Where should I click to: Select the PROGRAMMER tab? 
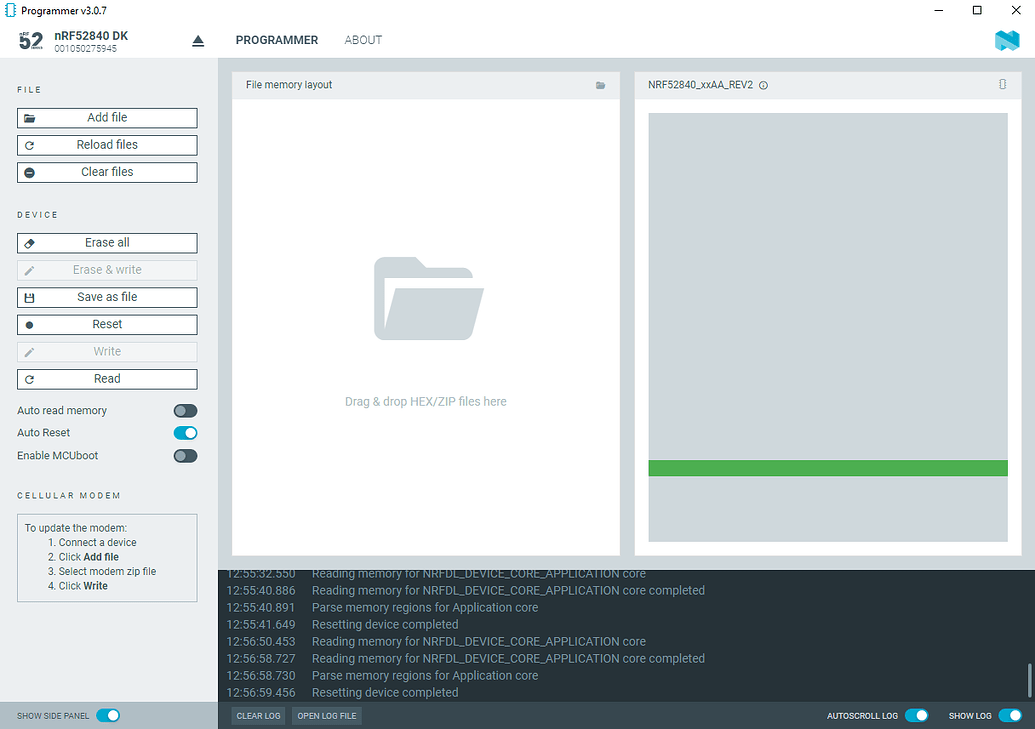click(x=277, y=40)
